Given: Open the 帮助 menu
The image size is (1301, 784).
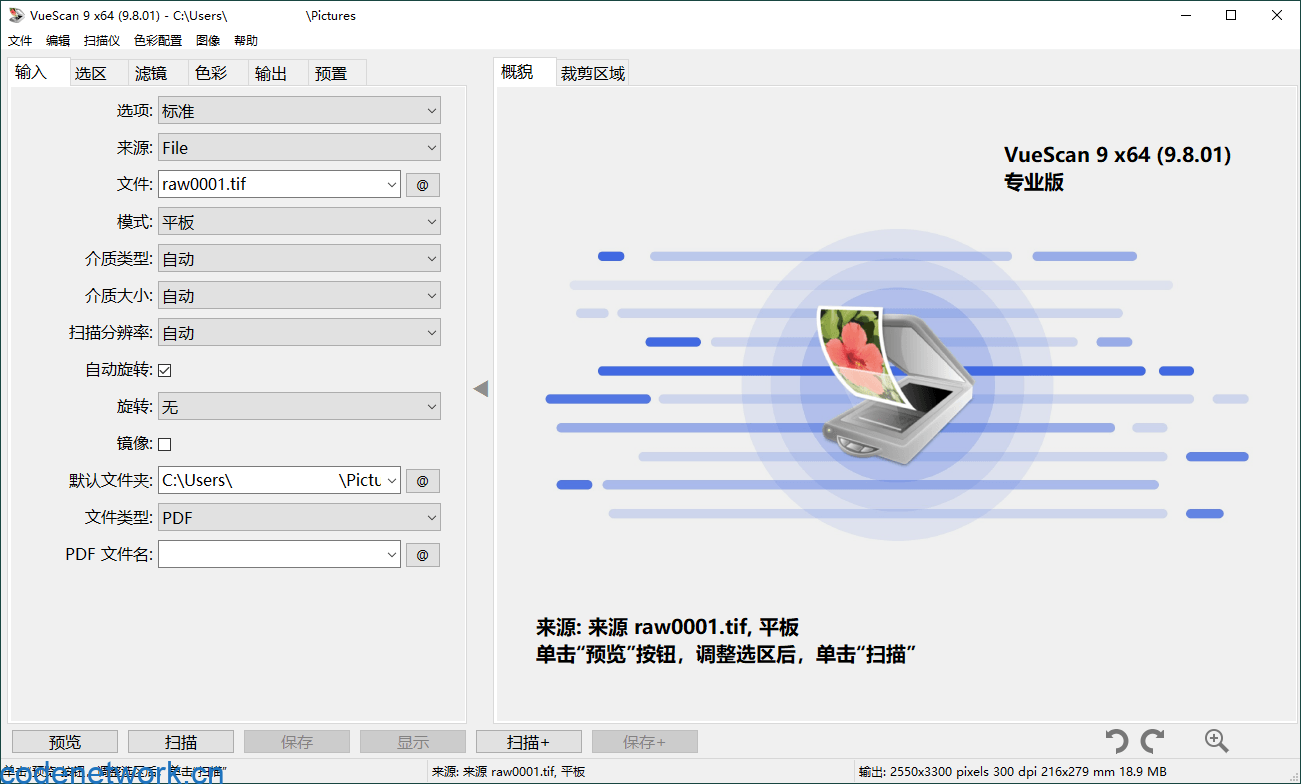Looking at the screenshot, I should coord(246,41).
